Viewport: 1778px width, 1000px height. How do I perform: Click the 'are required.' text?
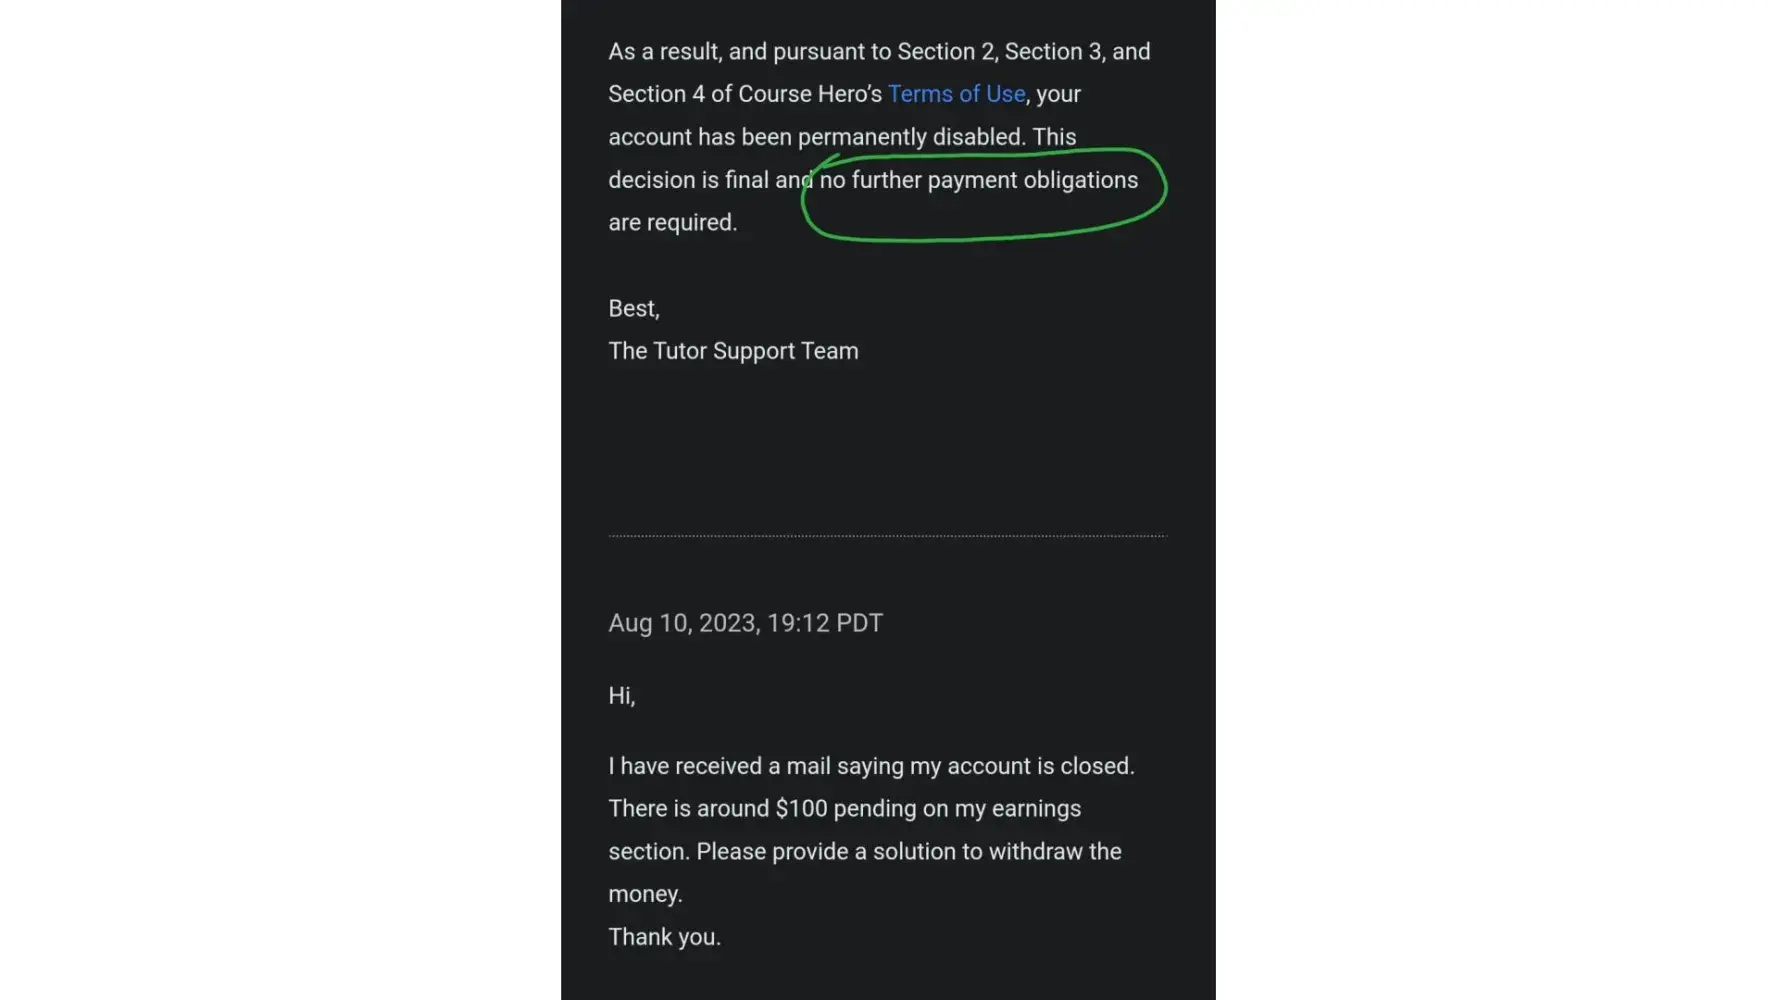coord(672,222)
